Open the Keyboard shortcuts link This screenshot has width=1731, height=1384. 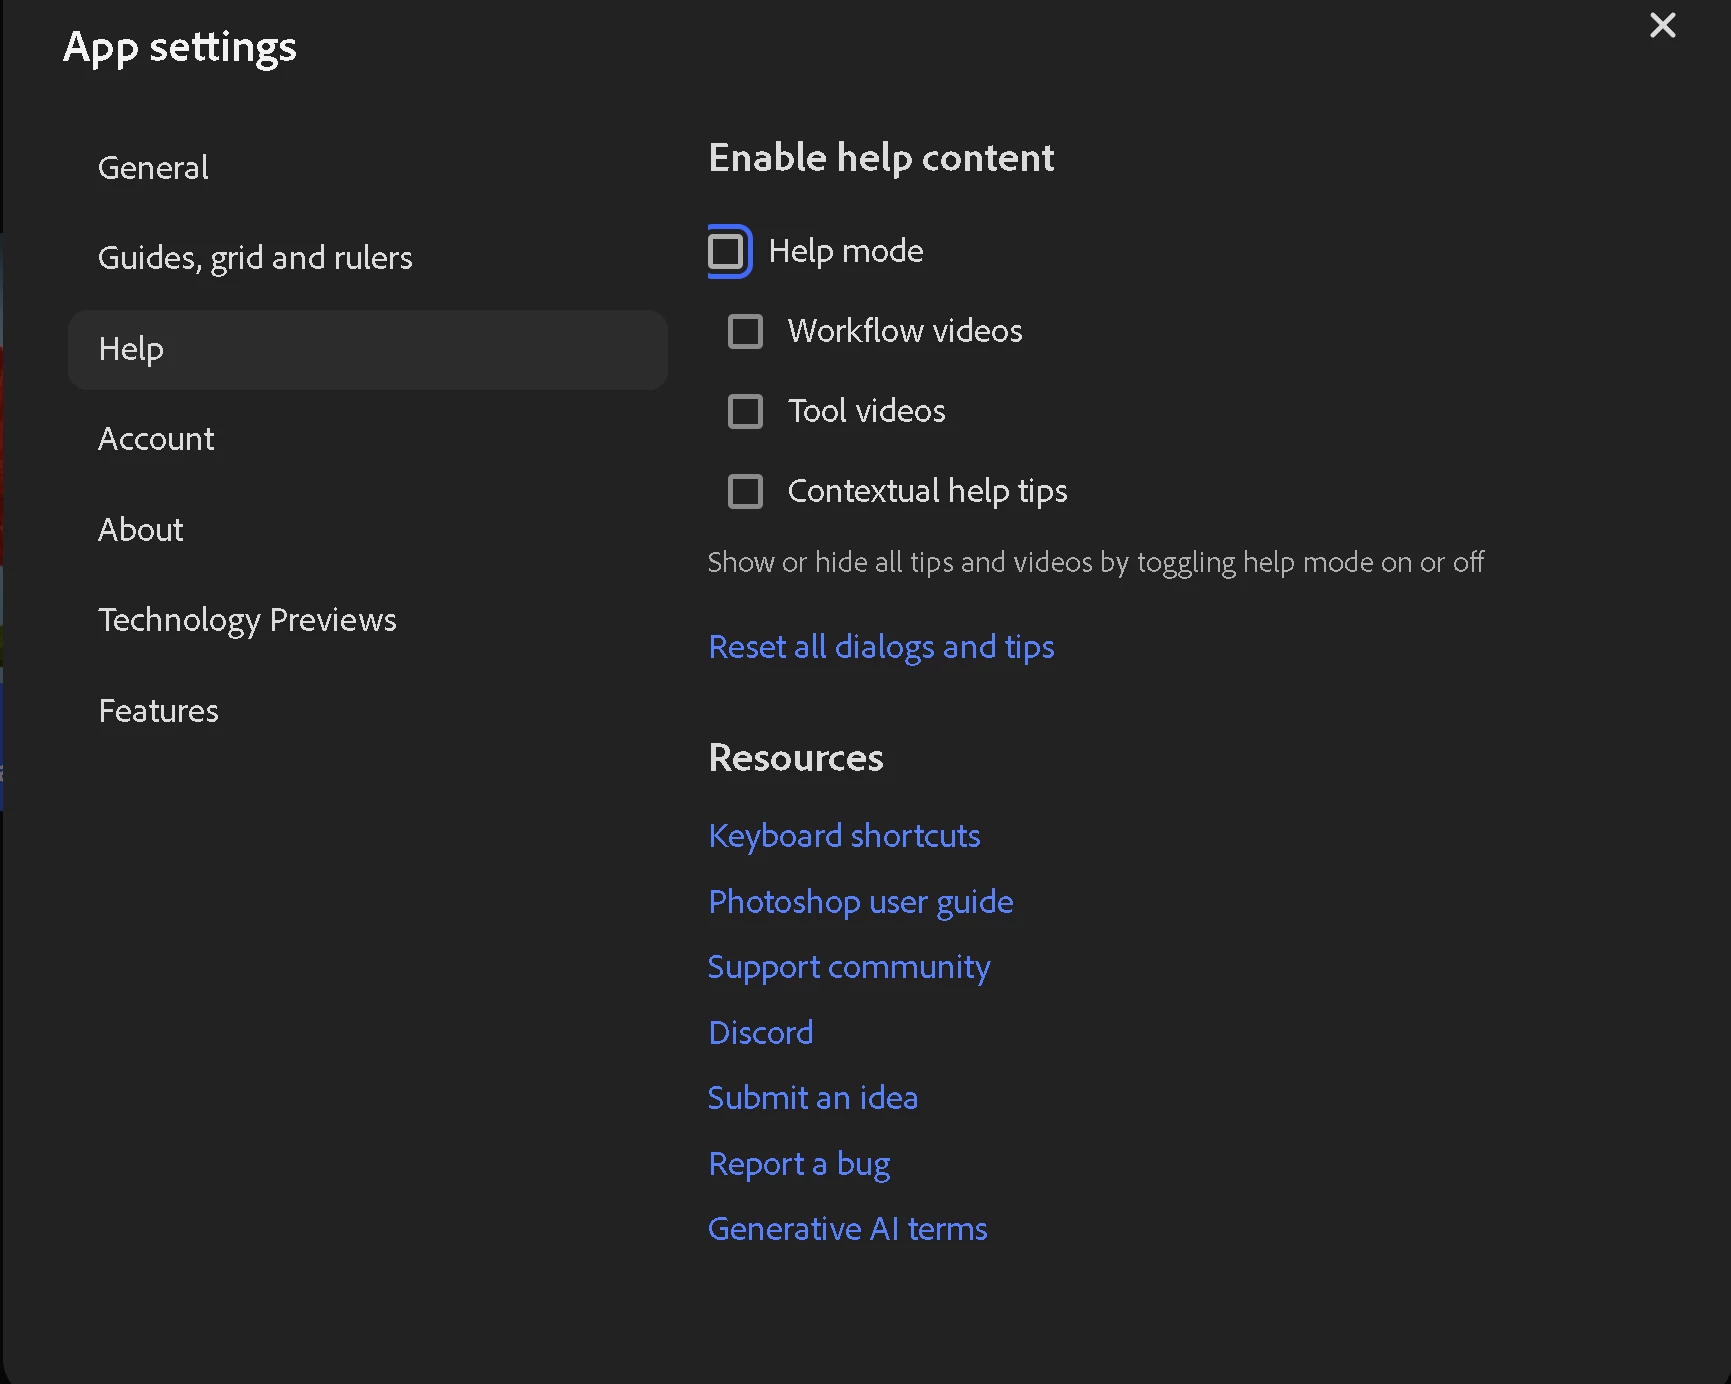tap(844, 836)
